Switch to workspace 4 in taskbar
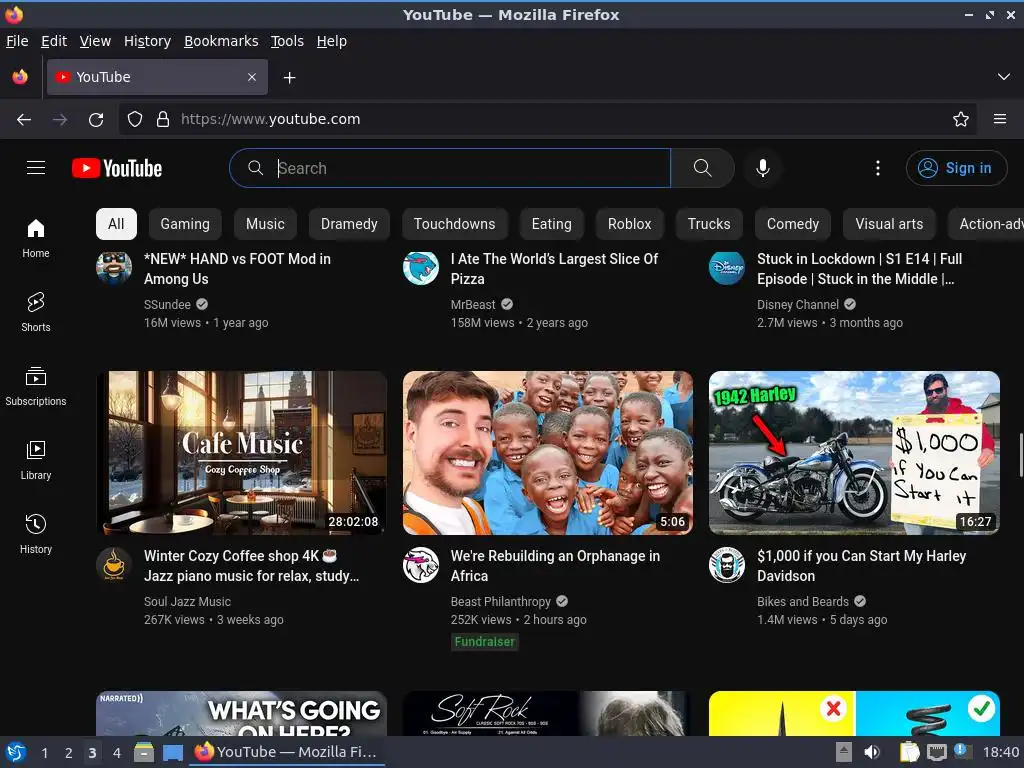The image size is (1024, 768). coord(116,752)
